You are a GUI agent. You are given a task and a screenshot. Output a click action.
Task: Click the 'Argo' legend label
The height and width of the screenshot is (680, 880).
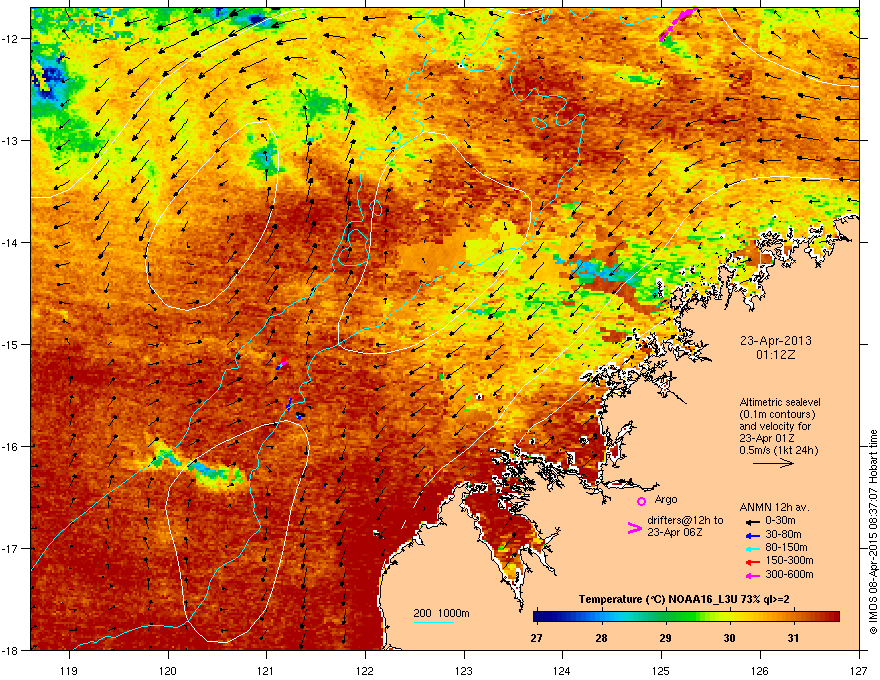pyautogui.click(x=666, y=499)
